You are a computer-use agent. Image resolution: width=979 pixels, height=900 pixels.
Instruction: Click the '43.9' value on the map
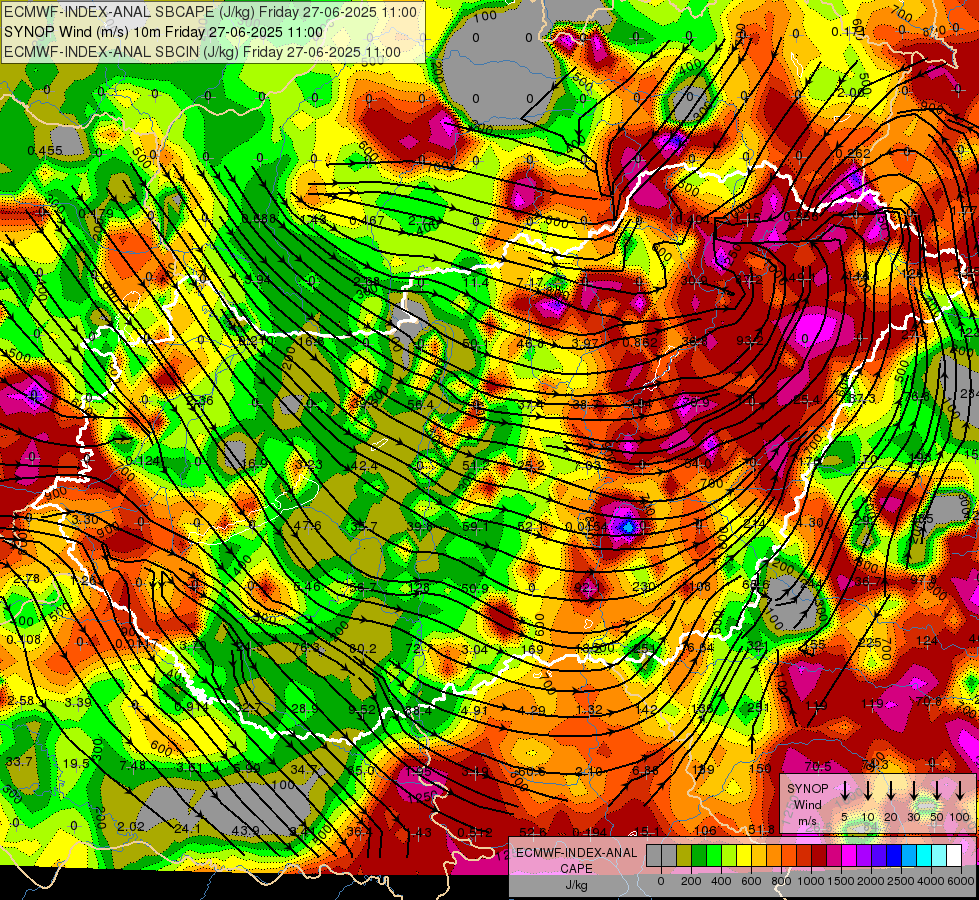[x=245, y=831]
